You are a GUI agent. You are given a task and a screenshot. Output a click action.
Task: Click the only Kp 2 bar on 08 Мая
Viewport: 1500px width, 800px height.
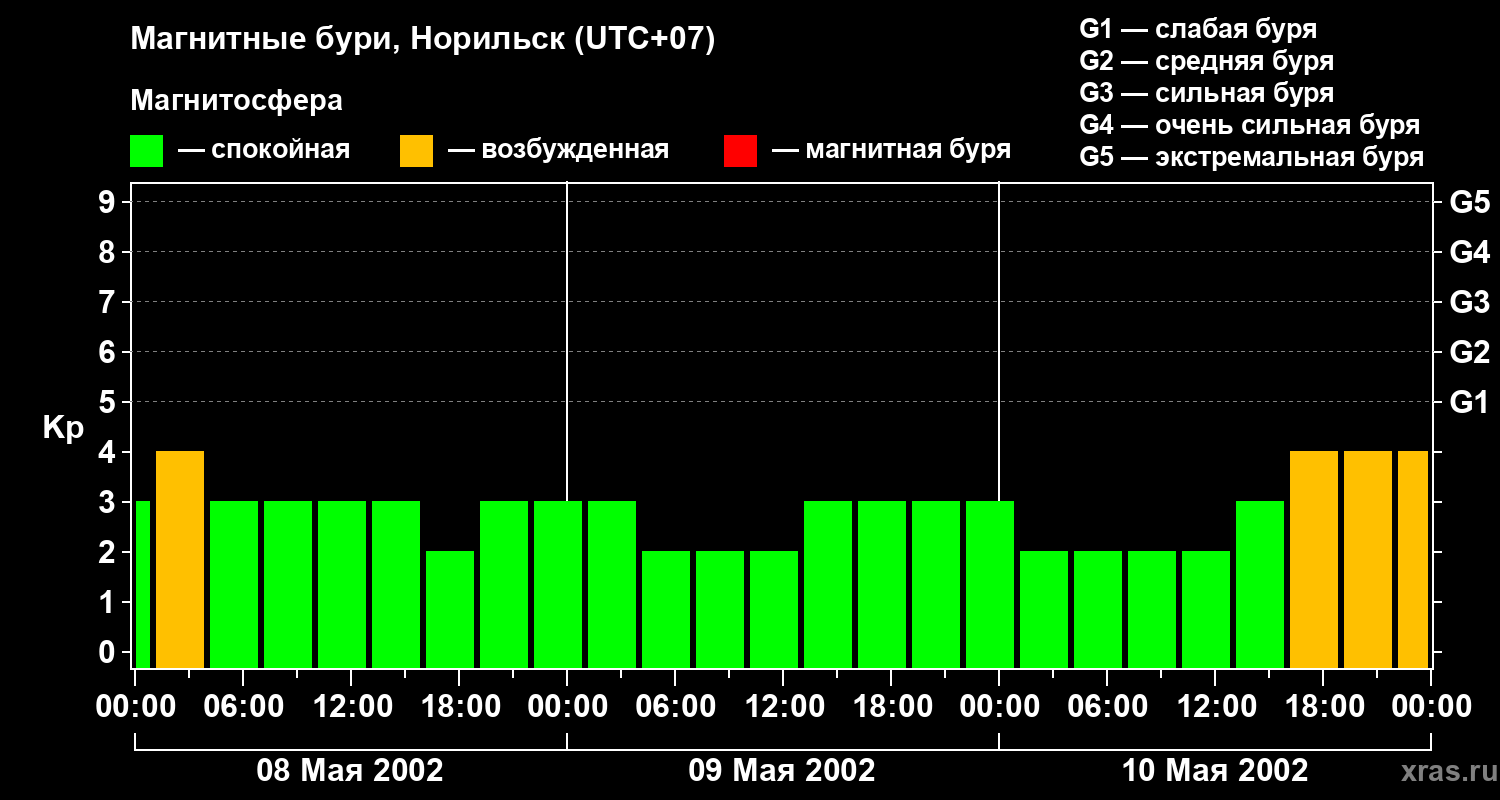pos(450,609)
